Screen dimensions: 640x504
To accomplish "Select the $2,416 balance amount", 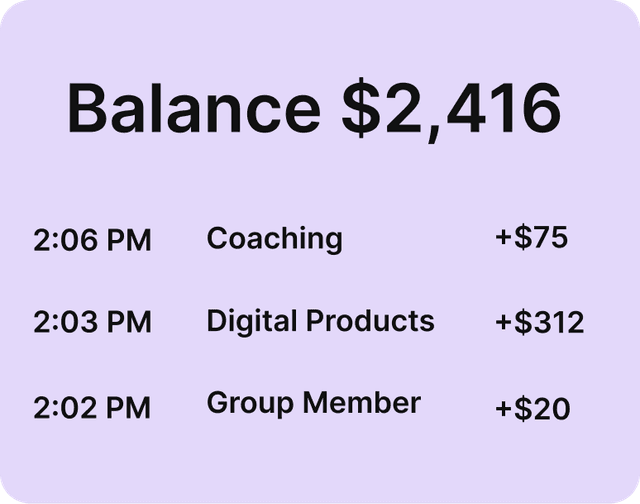I will [451, 108].
